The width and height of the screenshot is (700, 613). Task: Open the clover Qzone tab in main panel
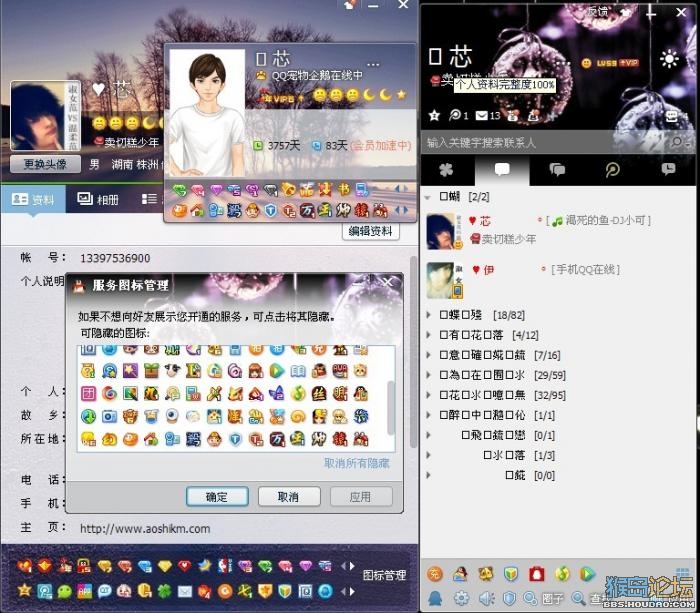click(x=446, y=170)
